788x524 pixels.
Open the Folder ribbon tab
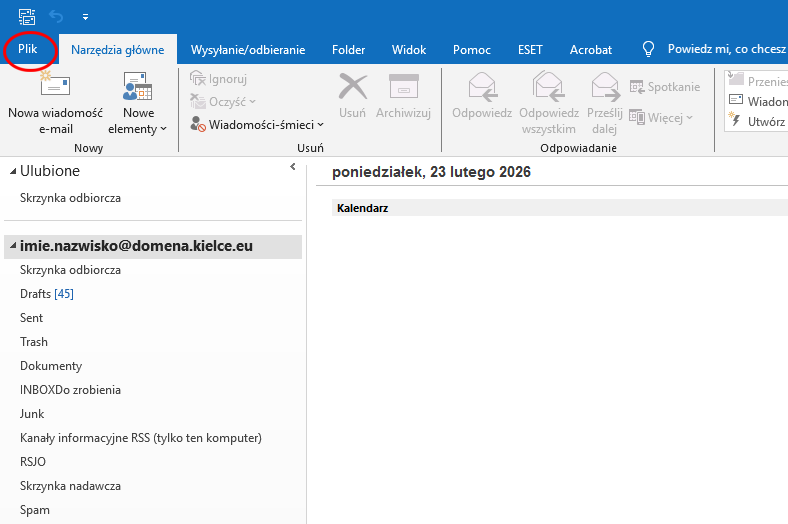(x=348, y=50)
